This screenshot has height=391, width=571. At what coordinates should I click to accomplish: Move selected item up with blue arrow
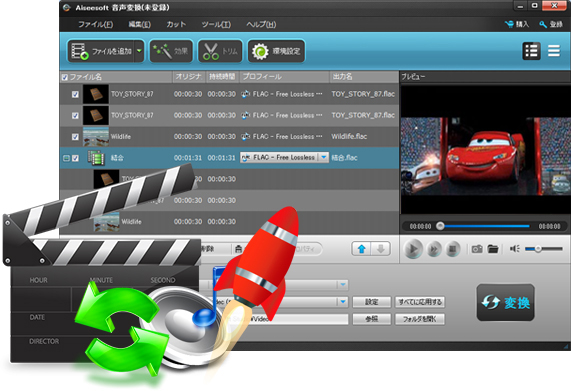[x=362, y=249]
